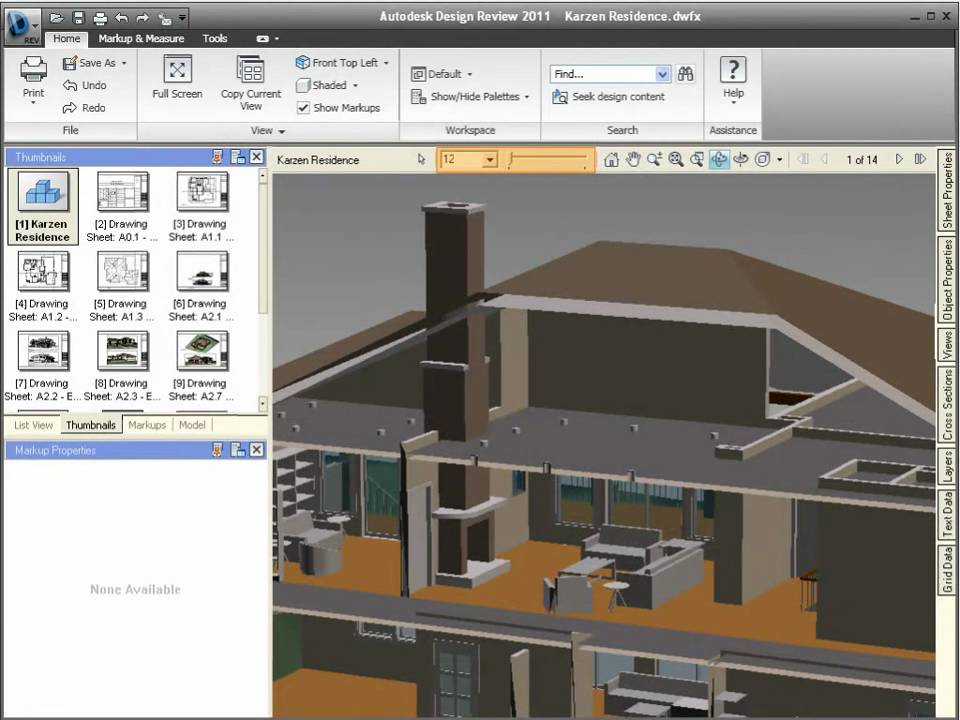Image resolution: width=960 pixels, height=720 pixels.
Task: Open the Tools ribbon tab
Action: coord(215,39)
